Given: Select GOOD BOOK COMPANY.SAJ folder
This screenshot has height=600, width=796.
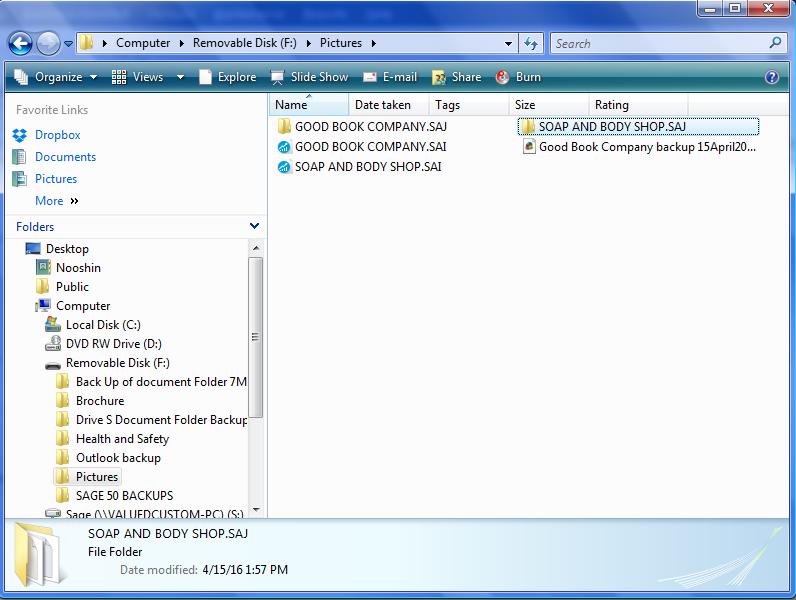Looking at the screenshot, I should (362, 126).
